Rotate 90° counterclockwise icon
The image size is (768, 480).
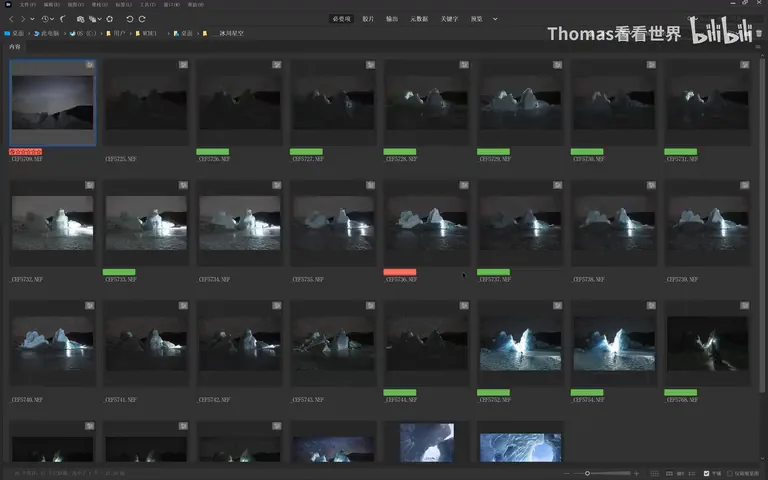click(129, 19)
